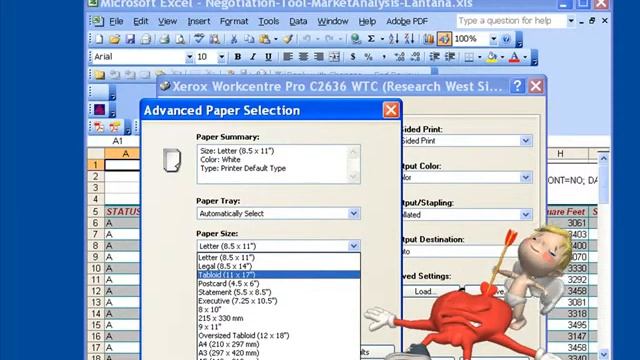This screenshot has width=640, height=360.
Task: Apply Percent style icon
Action: pos(368,57)
